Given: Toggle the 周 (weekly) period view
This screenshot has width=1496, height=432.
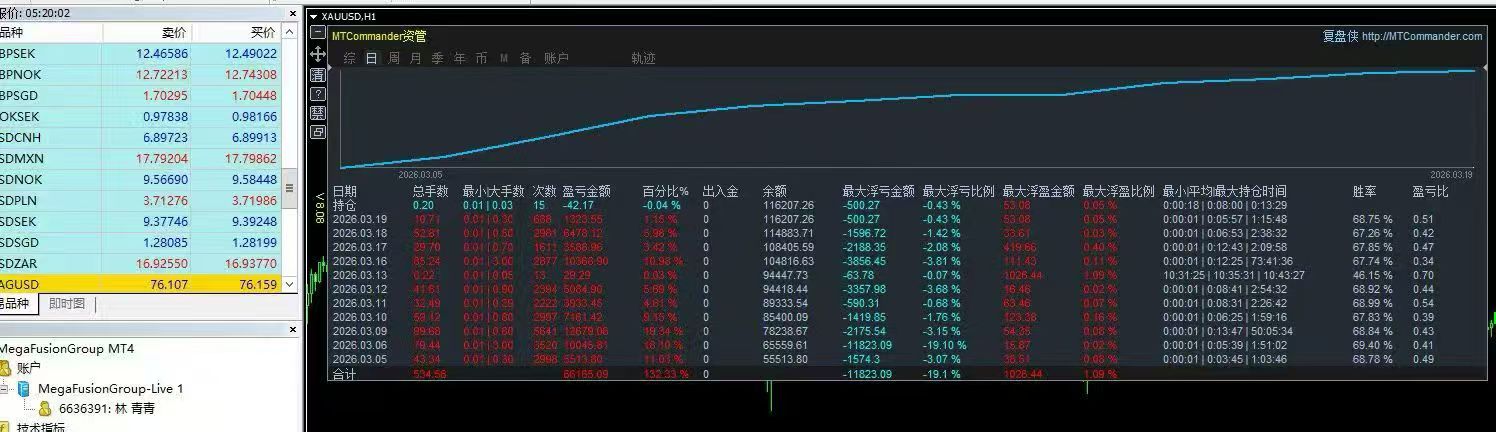Looking at the screenshot, I should pyautogui.click(x=394, y=59).
